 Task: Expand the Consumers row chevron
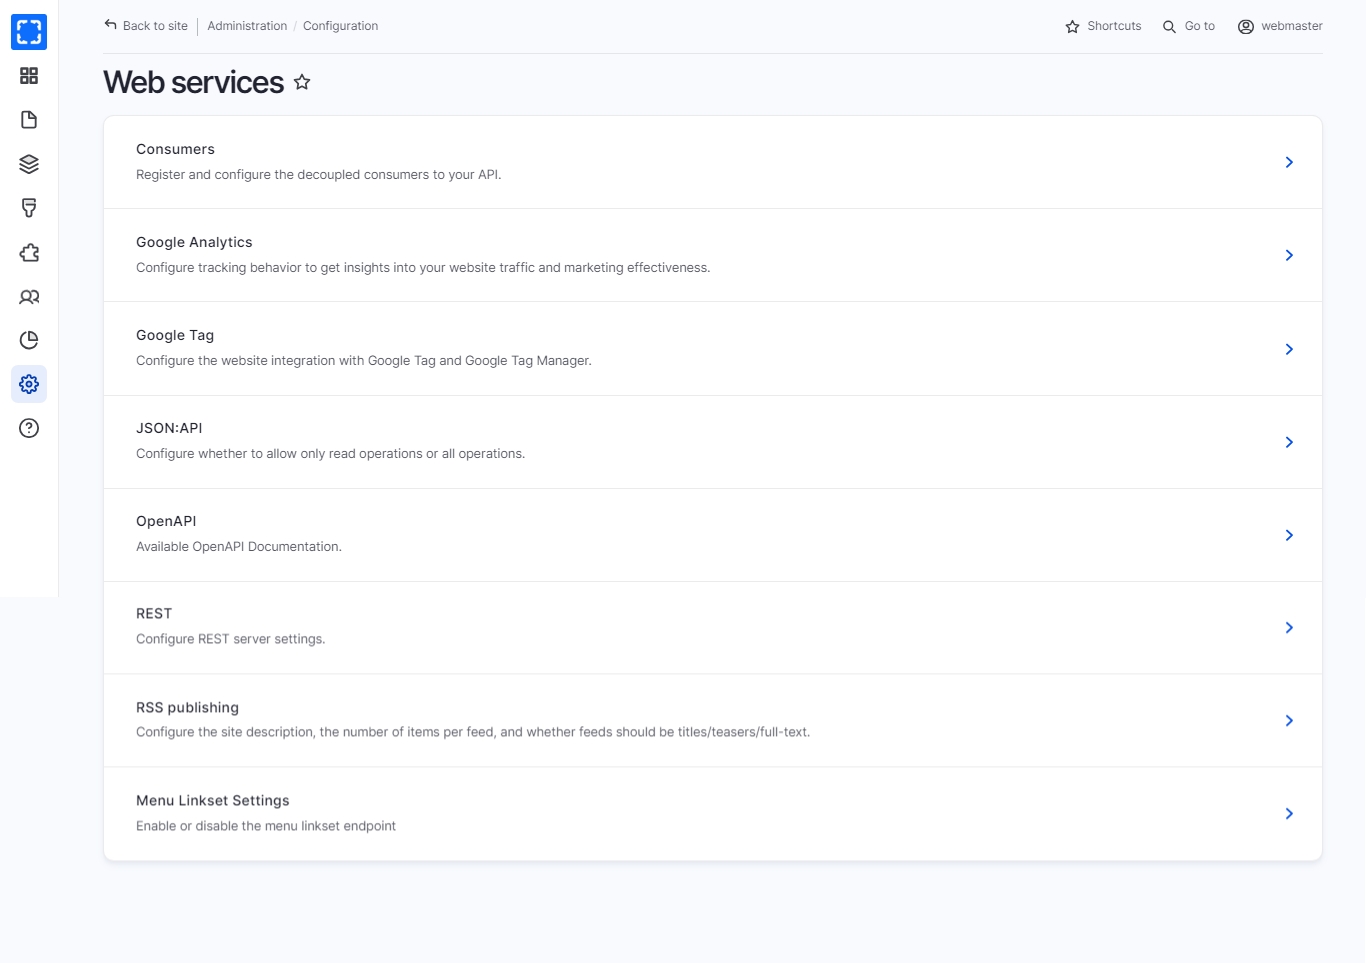(x=1288, y=162)
